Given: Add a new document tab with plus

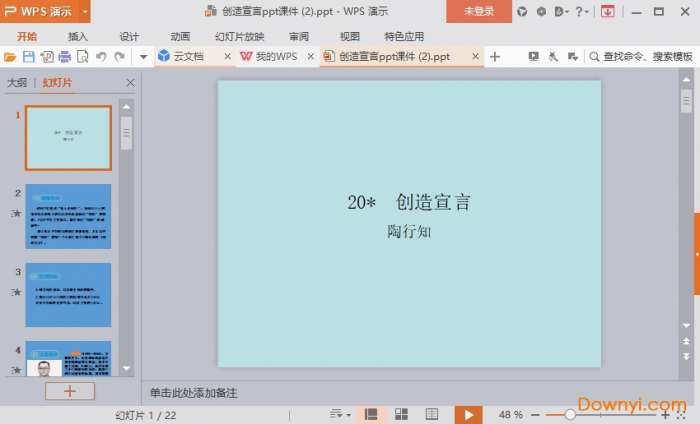Looking at the screenshot, I should click(495, 57).
